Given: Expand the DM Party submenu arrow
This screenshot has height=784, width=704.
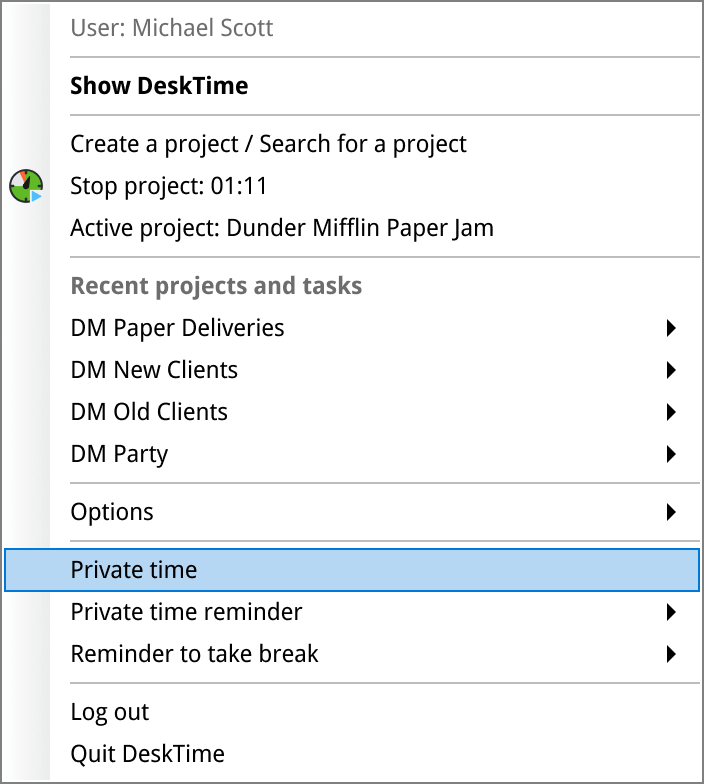Looking at the screenshot, I should coord(671,454).
